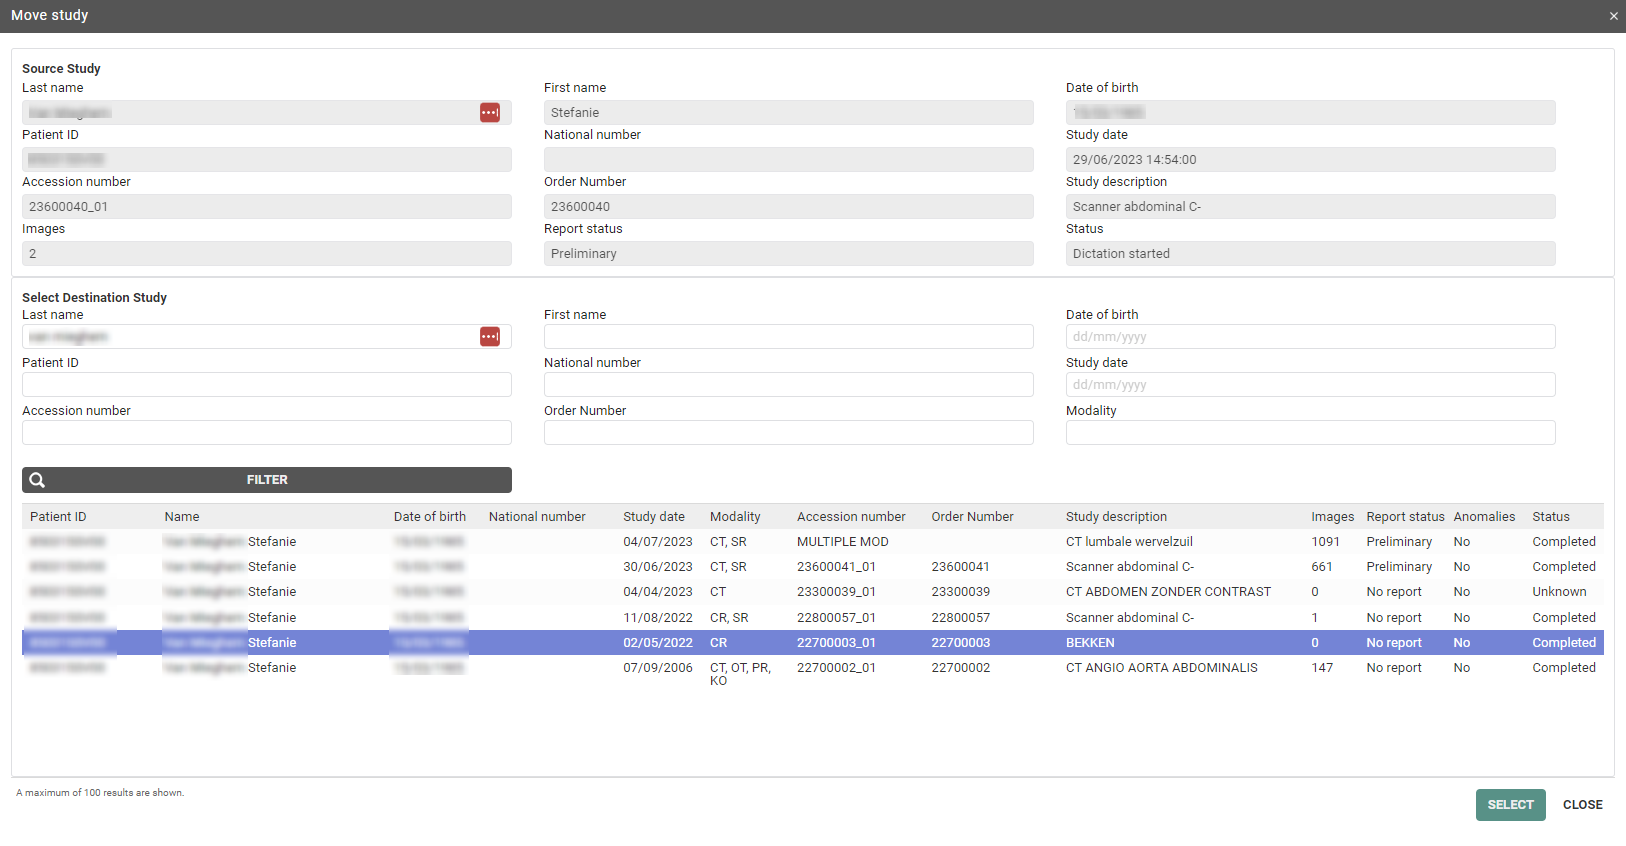Image resolution: width=1626 pixels, height=846 pixels.
Task: Click the destination Date of birth field
Action: (x=1310, y=337)
